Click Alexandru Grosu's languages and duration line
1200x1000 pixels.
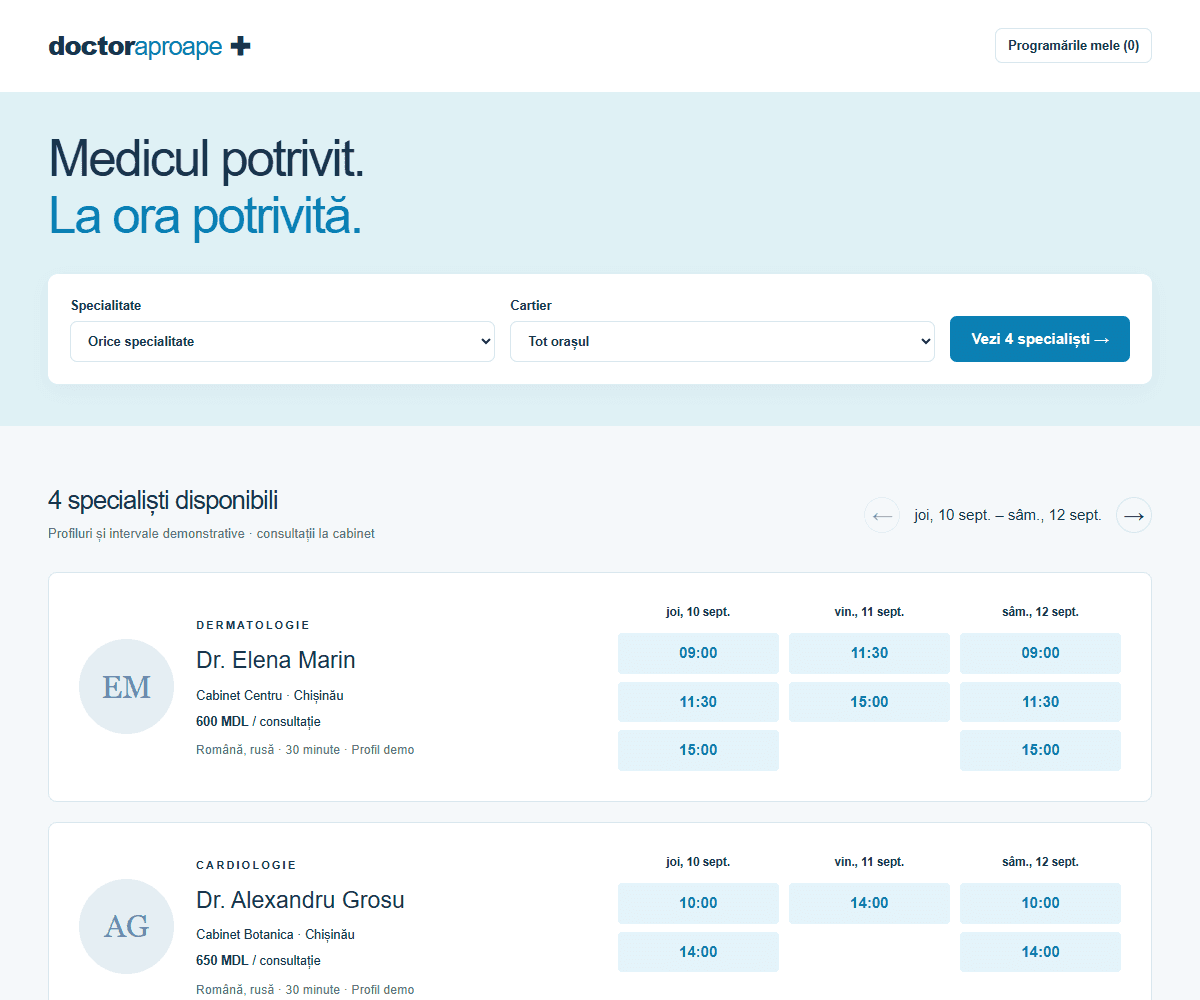point(305,990)
